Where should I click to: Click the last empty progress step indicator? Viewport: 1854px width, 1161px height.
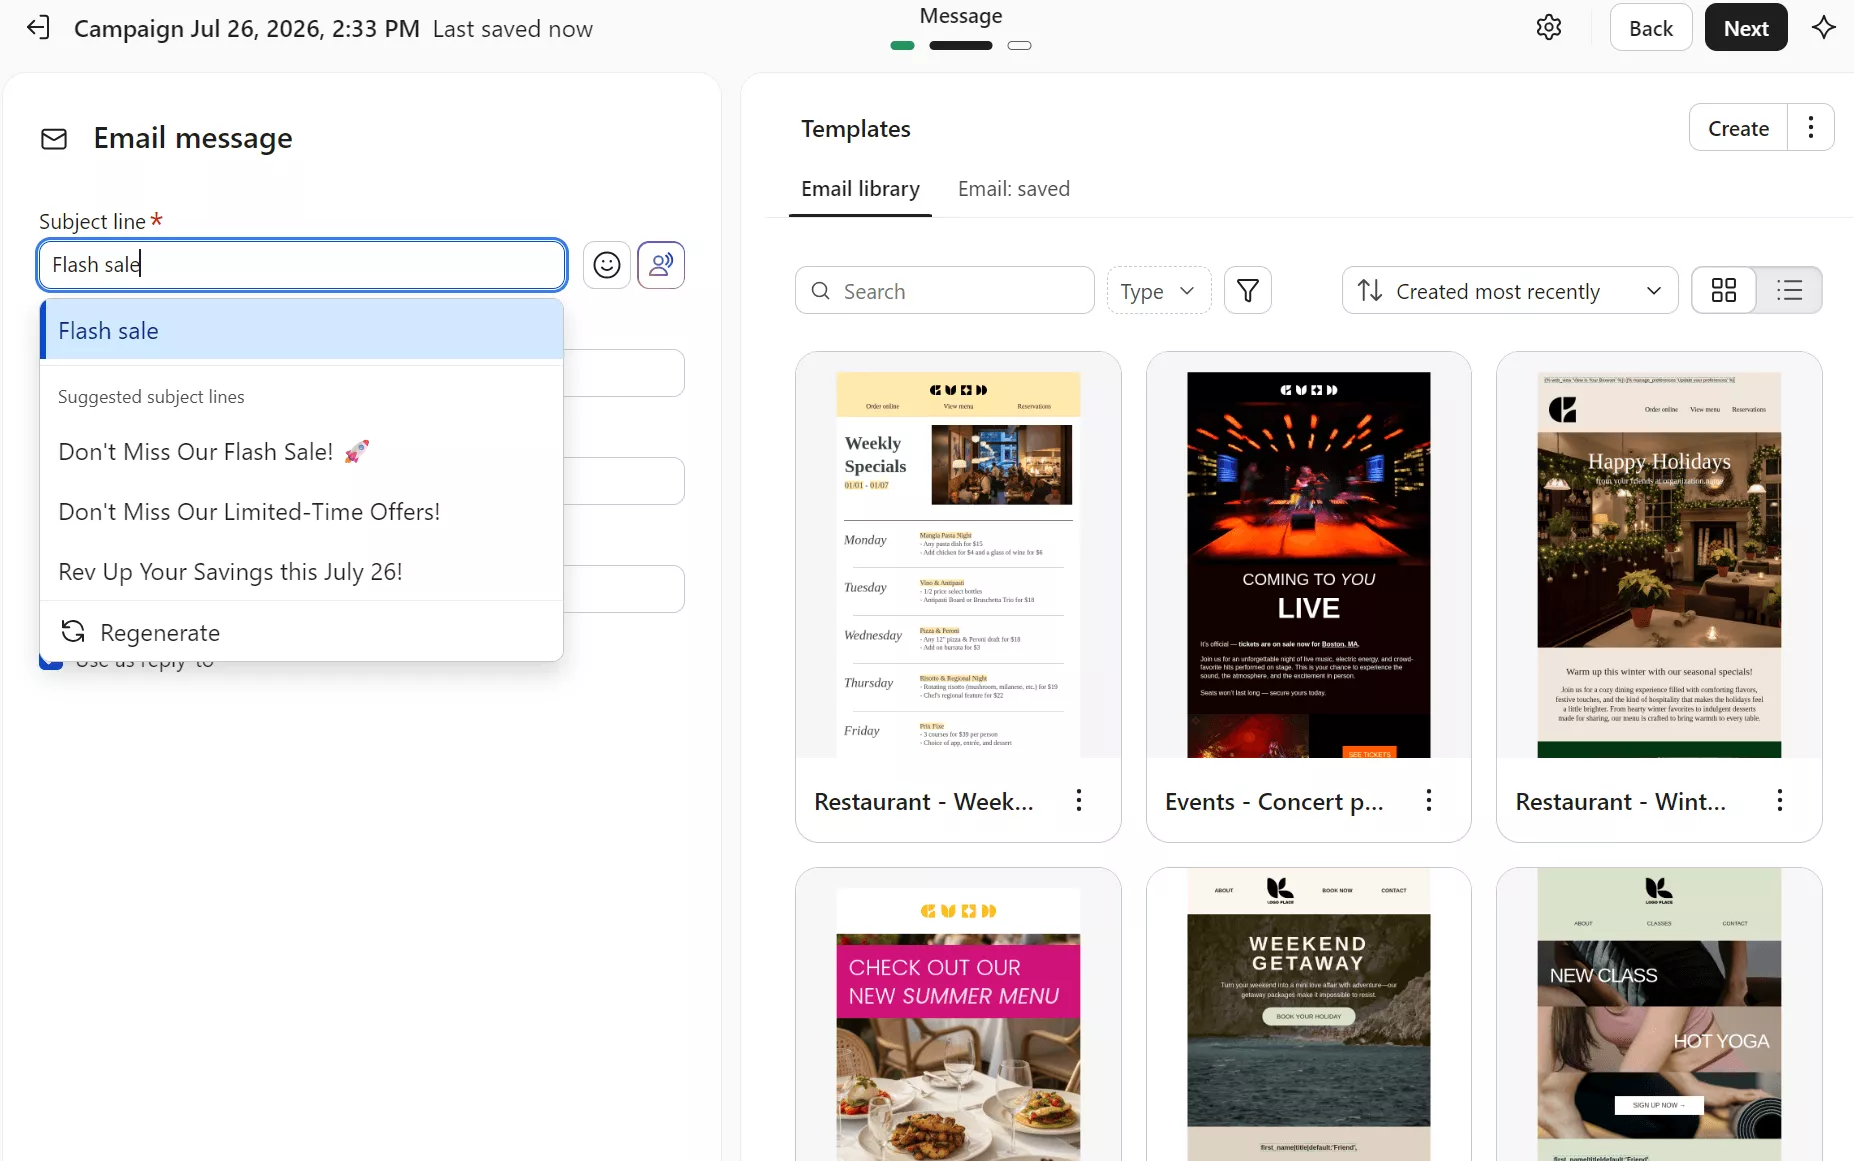1019,45
